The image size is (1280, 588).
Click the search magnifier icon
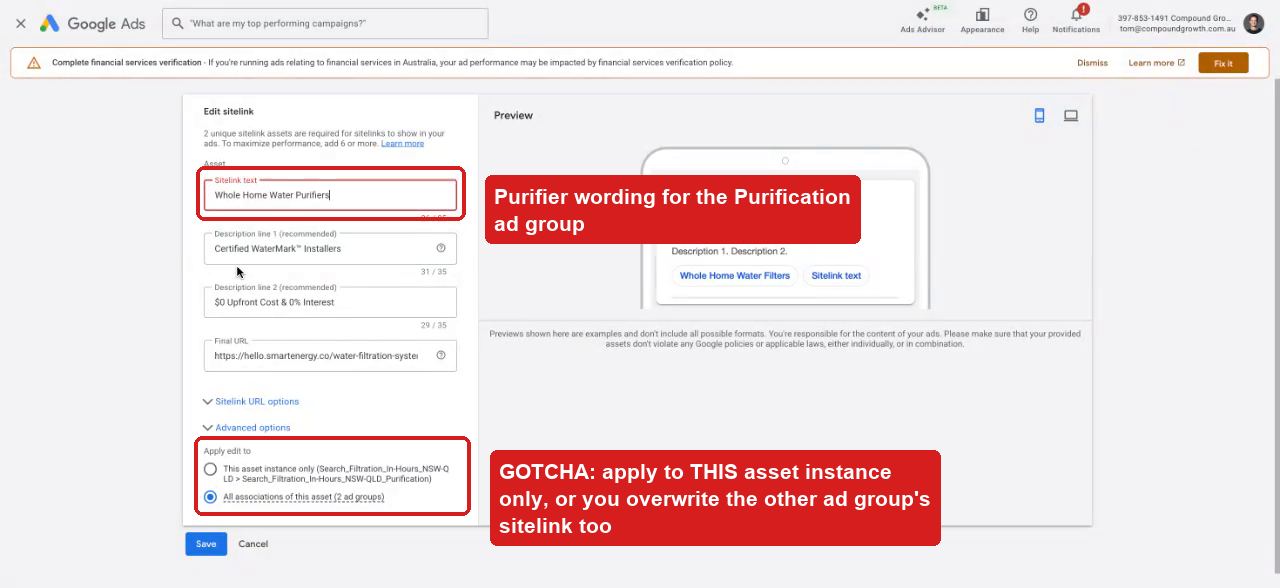pos(177,23)
